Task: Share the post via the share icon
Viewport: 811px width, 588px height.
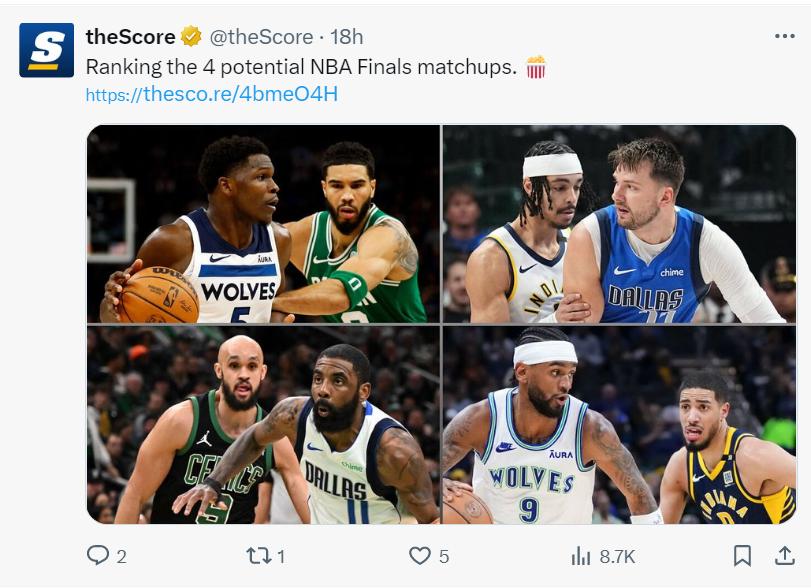Action: pos(785,555)
